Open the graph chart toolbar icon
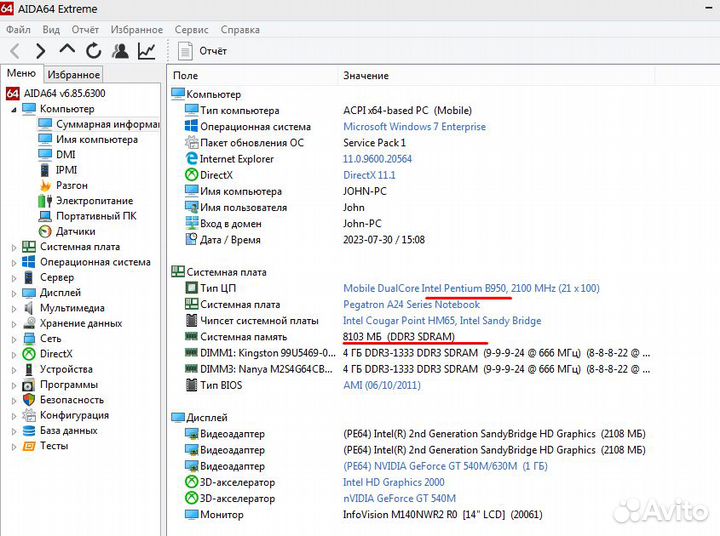The width and height of the screenshot is (720, 536). click(146, 51)
